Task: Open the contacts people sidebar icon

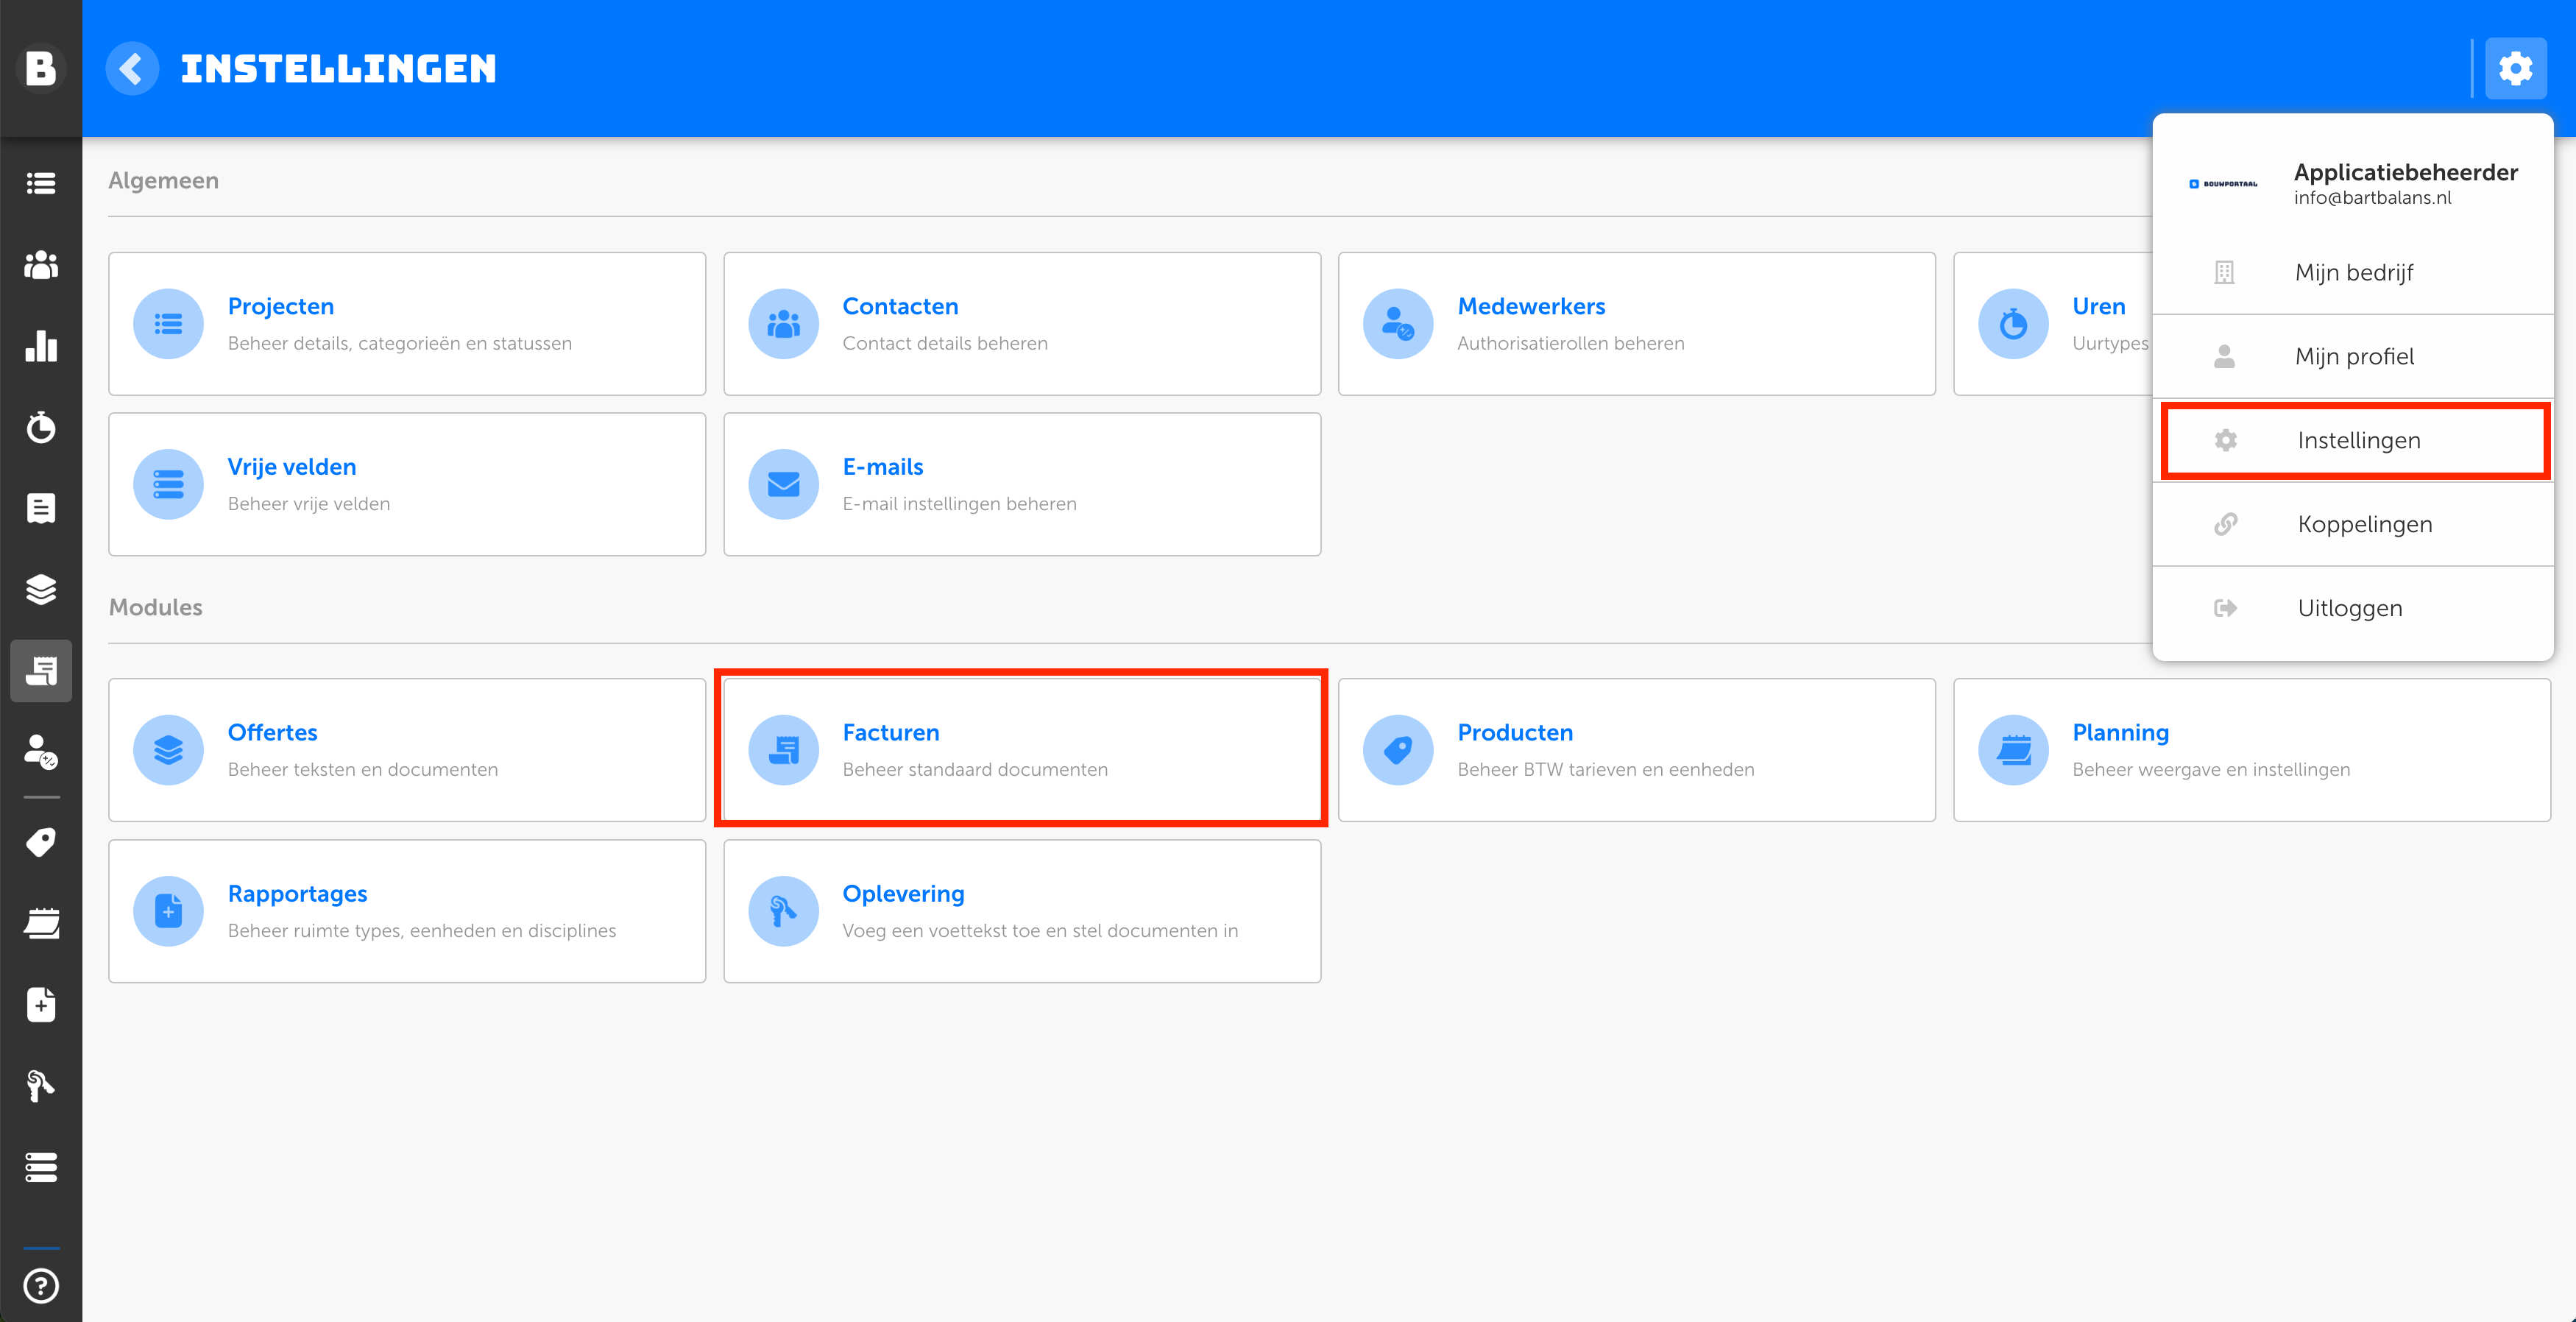Action: coord(41,264)
